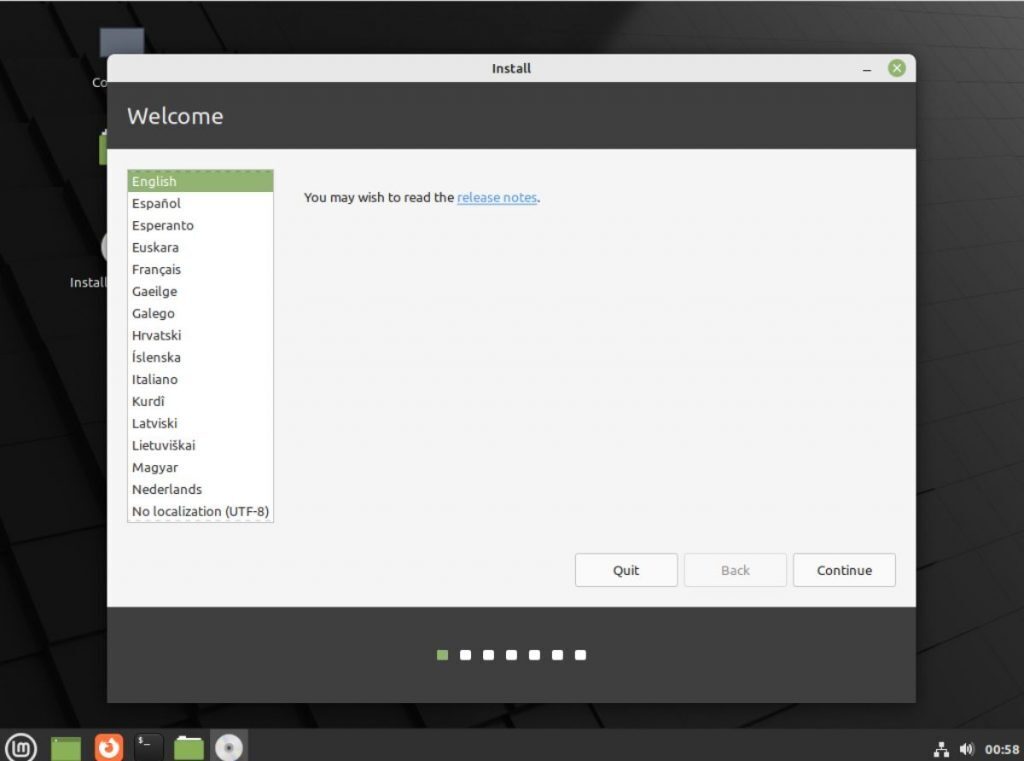This screenshot has width=1024, height=761.
Task: Click the installer disc icon in the taskbar
Action: coord(228,746)
